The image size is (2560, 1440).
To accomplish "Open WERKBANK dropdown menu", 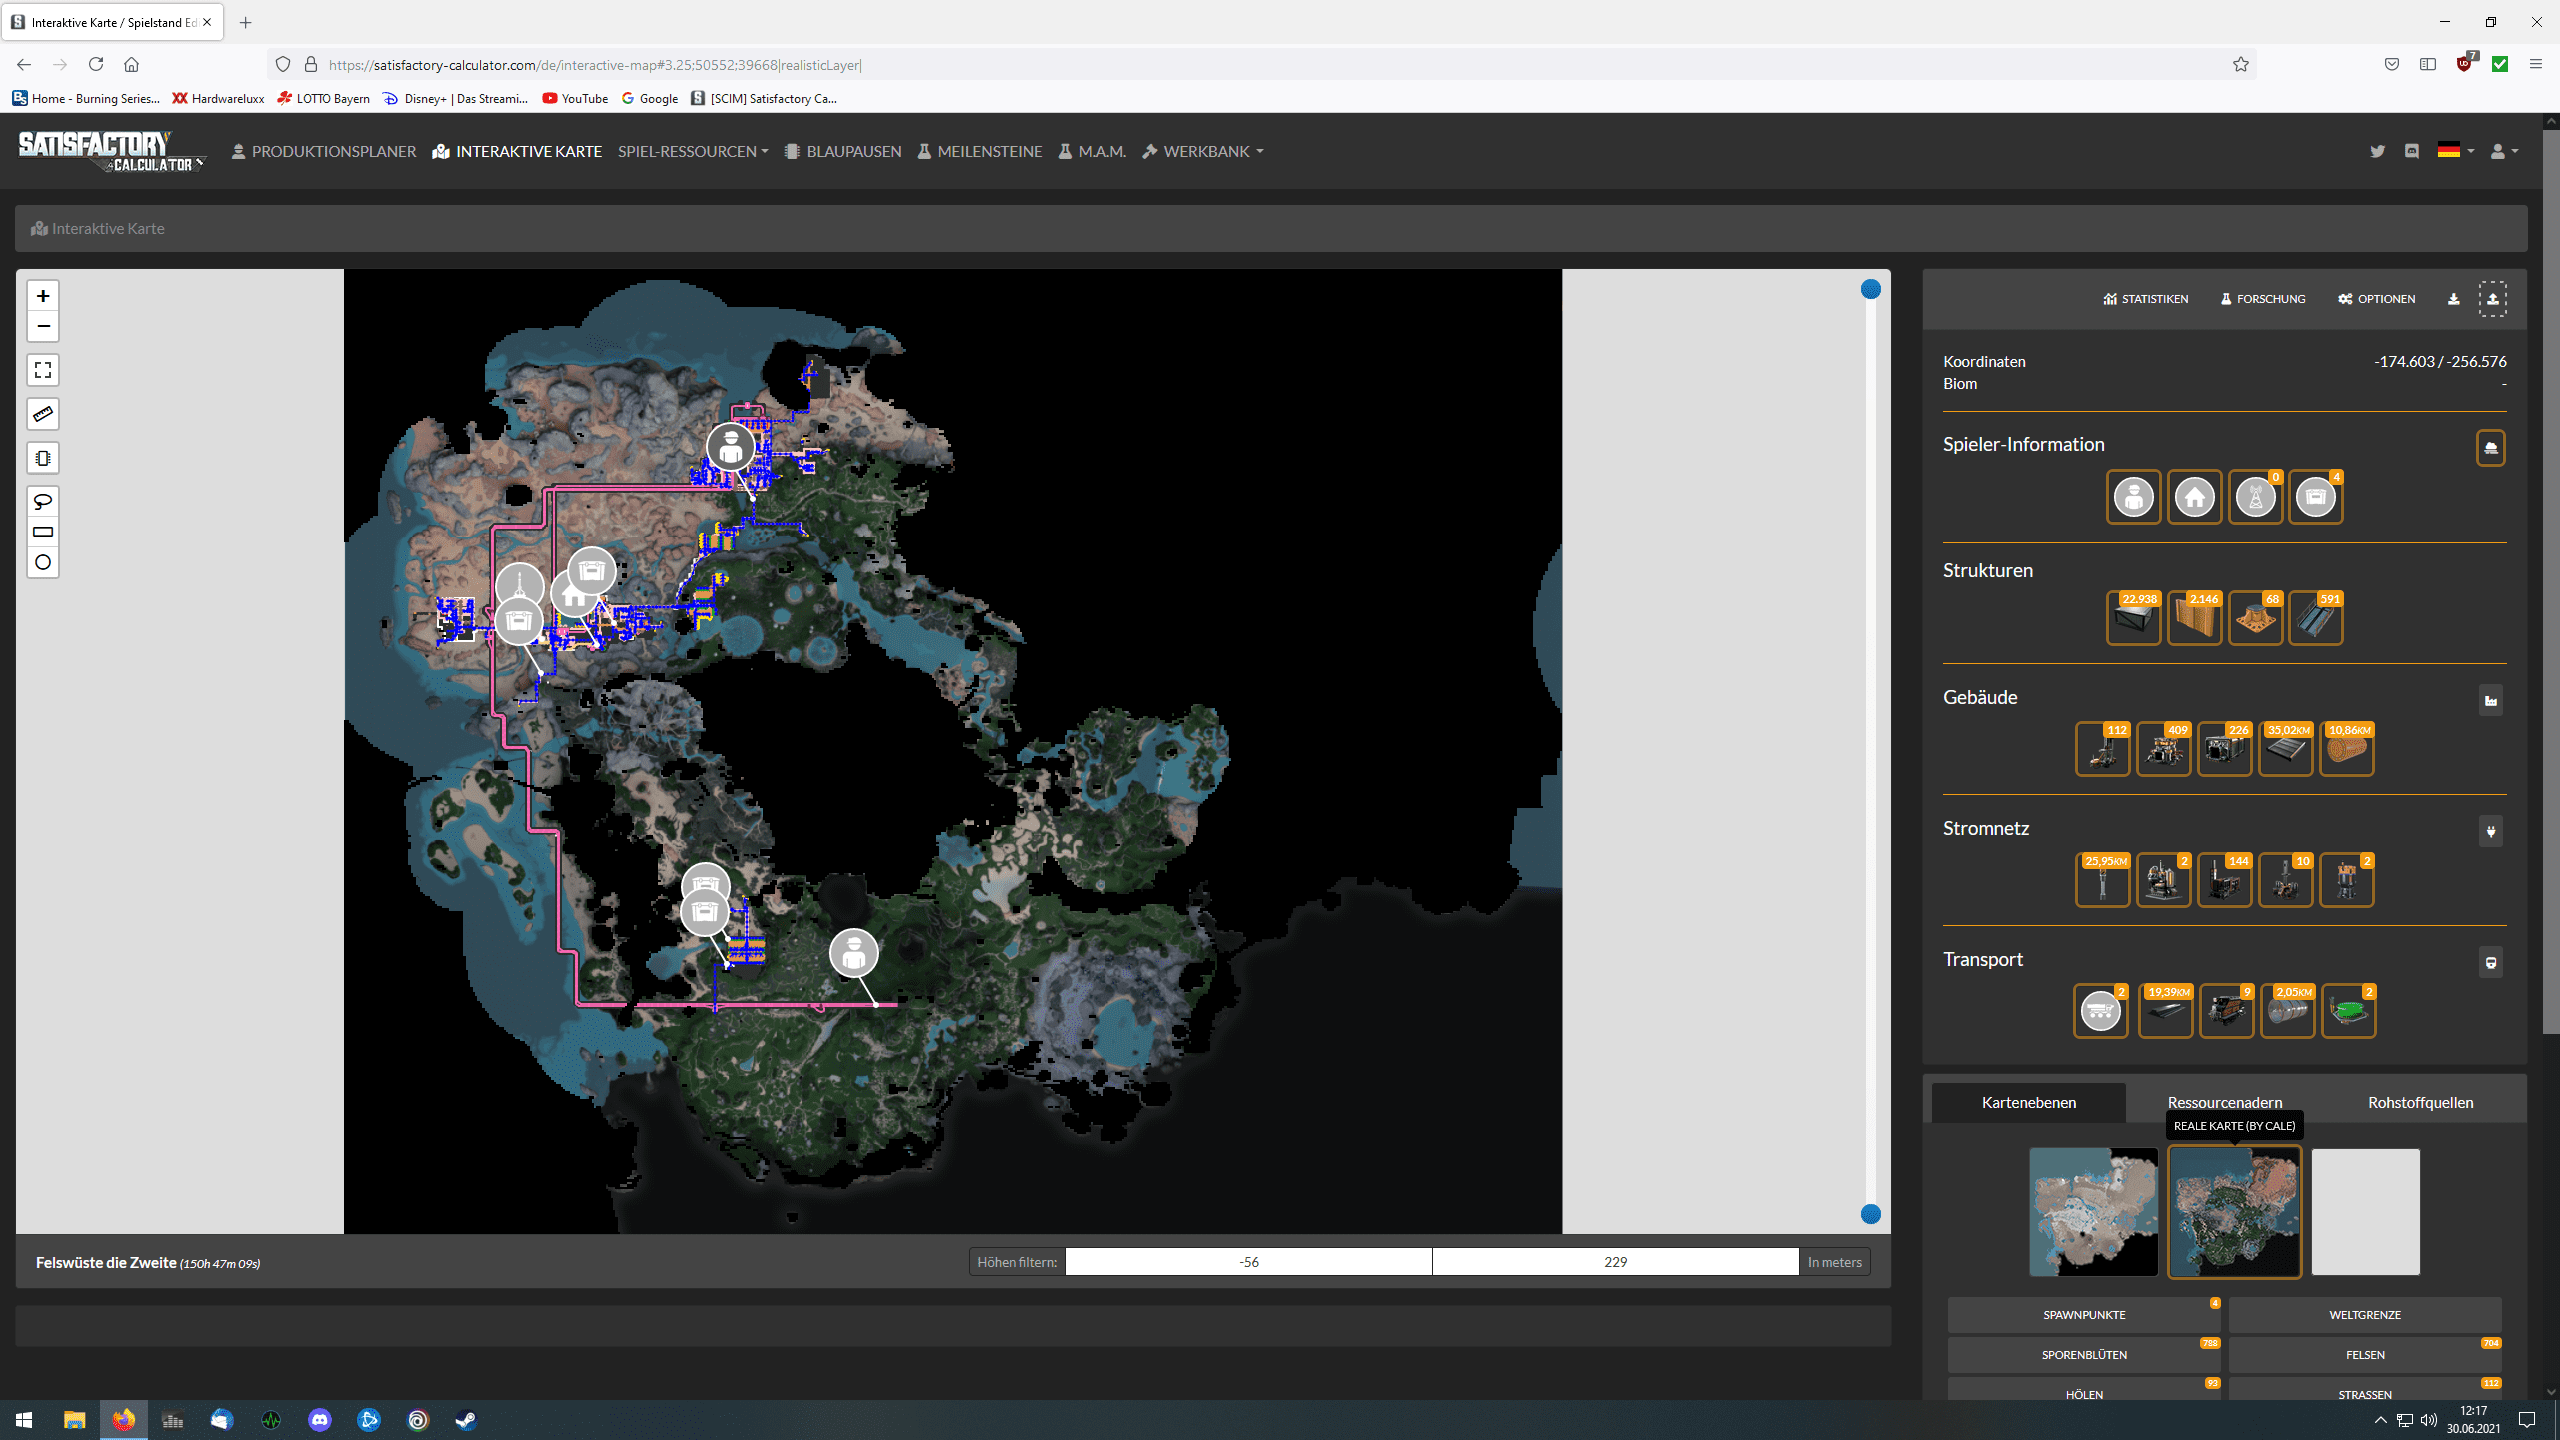I will [x=1203, y=151].
